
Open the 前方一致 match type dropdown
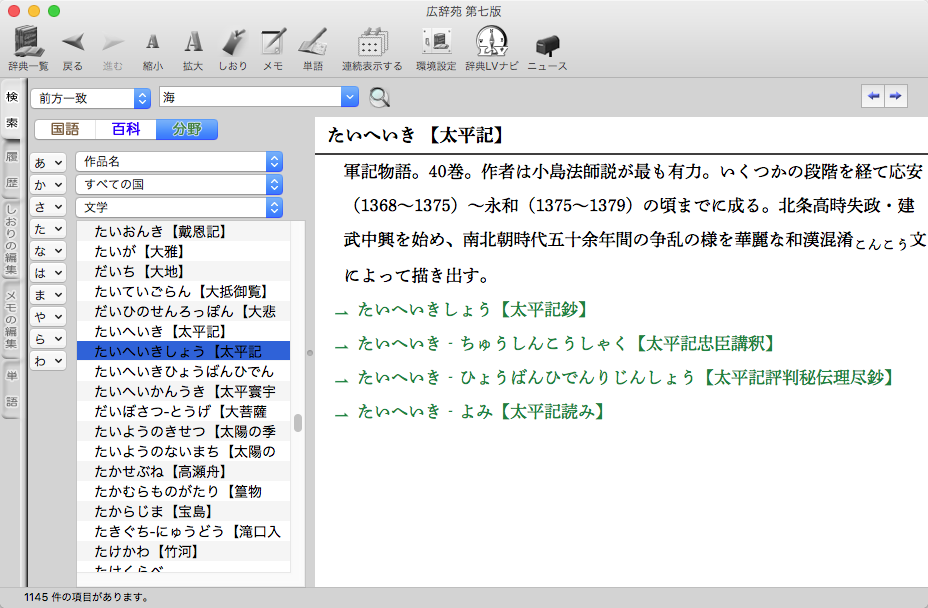point(89,97)
